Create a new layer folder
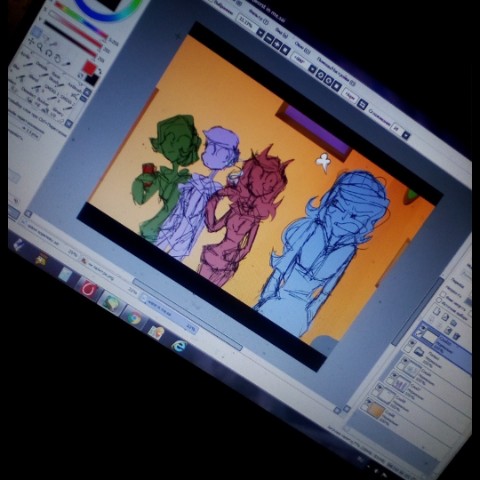 [x=454, y=322]
